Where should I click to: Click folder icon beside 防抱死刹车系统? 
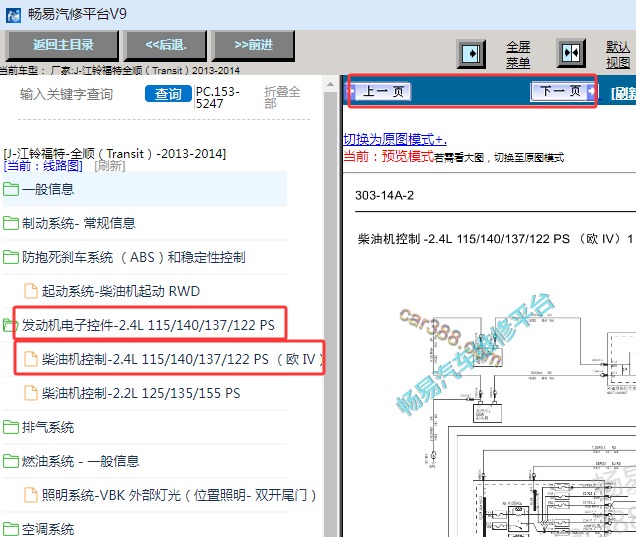point(11,257)
